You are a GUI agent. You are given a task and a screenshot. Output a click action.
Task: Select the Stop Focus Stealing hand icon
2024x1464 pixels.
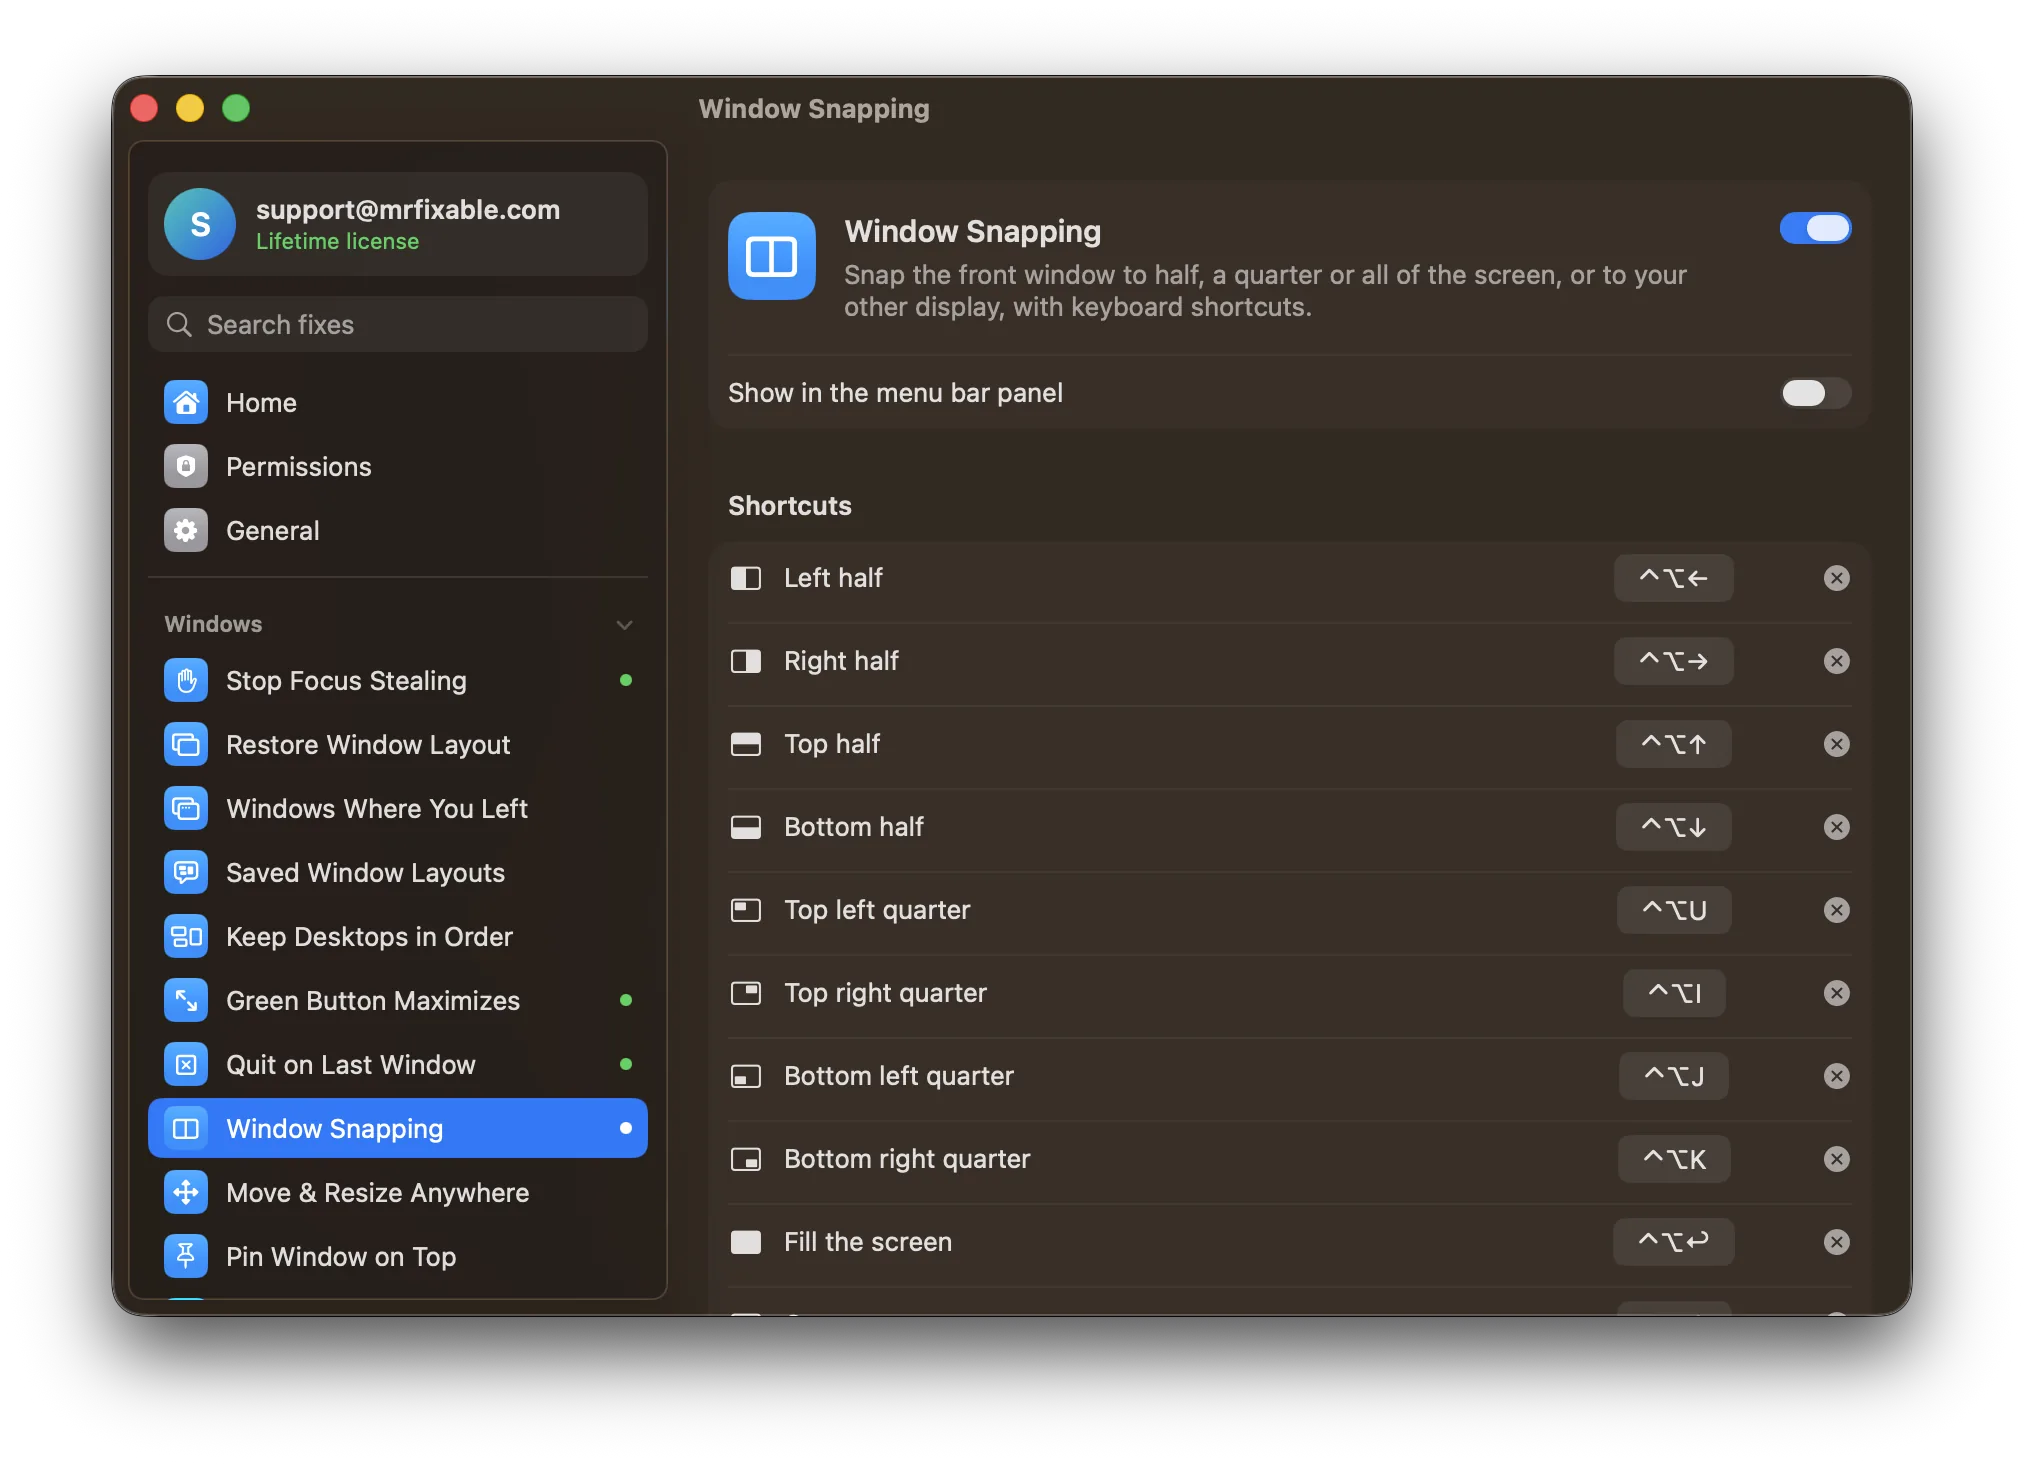[186, 681]
